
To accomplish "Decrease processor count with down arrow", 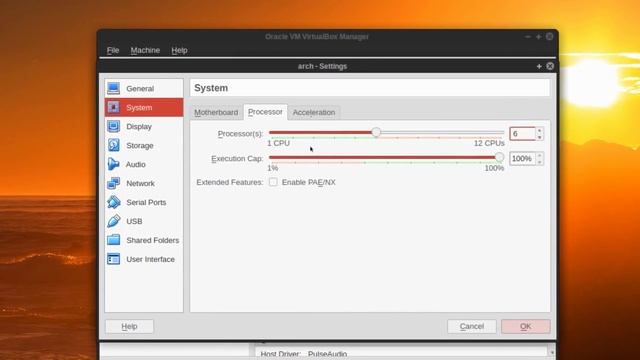I will tap(539, 137).
